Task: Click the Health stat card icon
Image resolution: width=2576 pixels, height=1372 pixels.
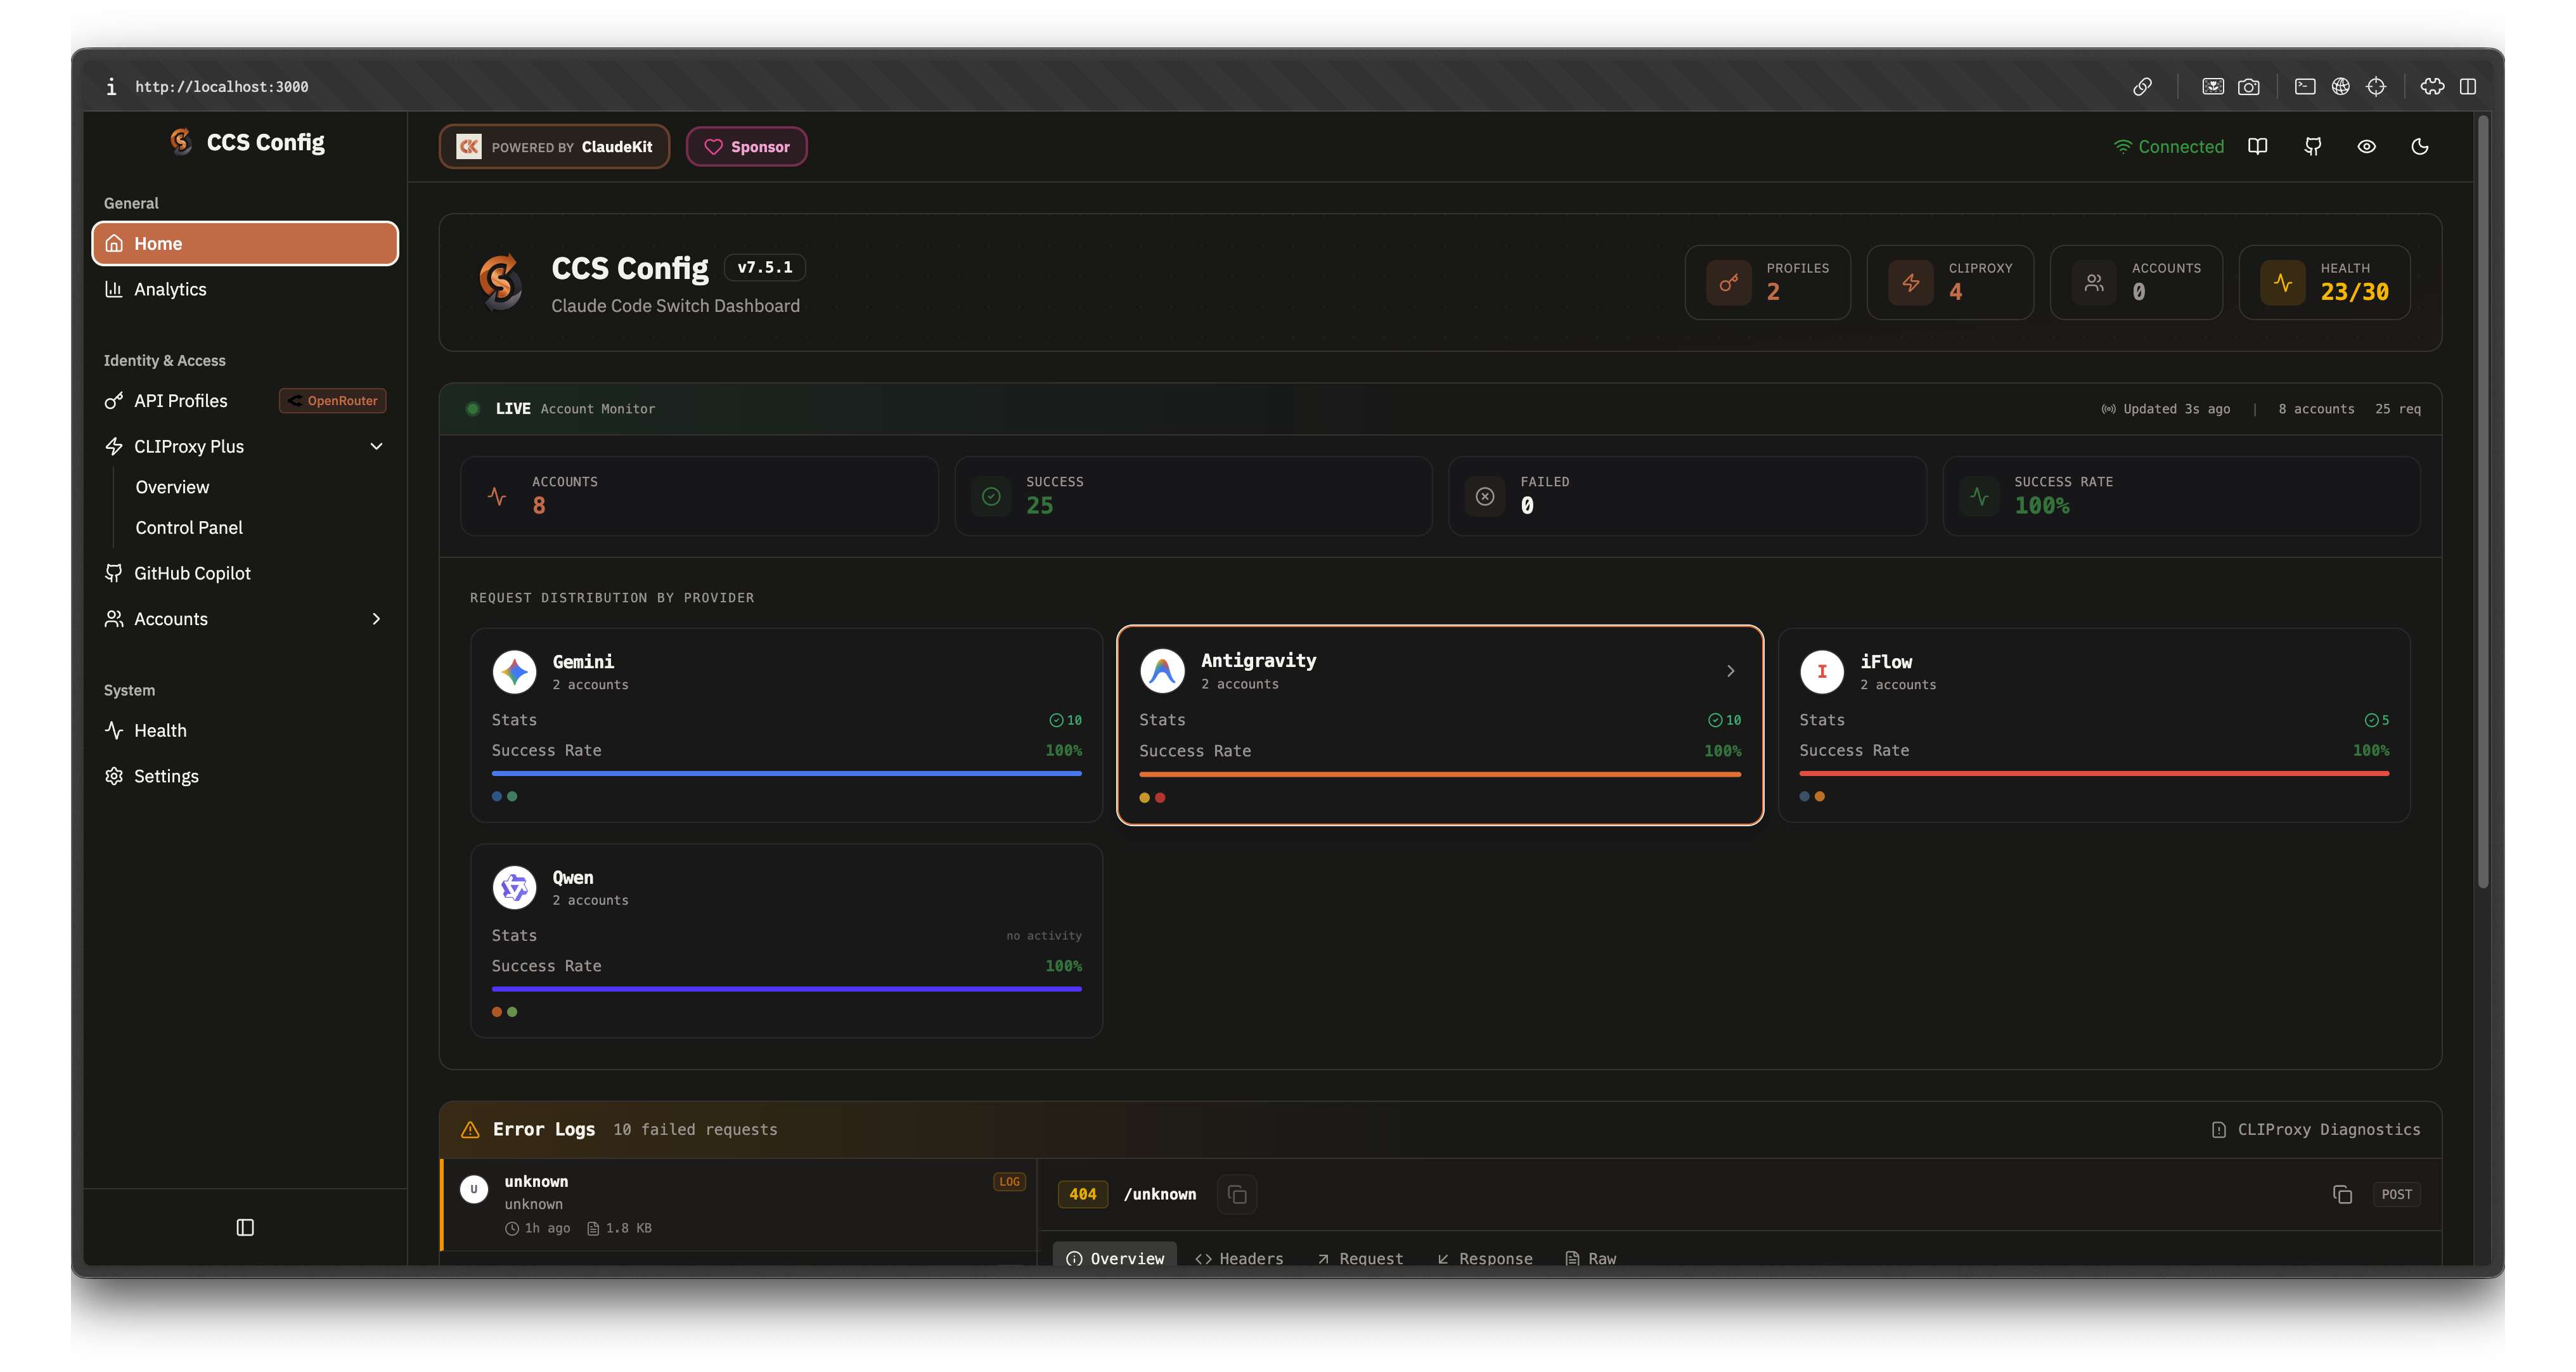Action: [2283, 283]
